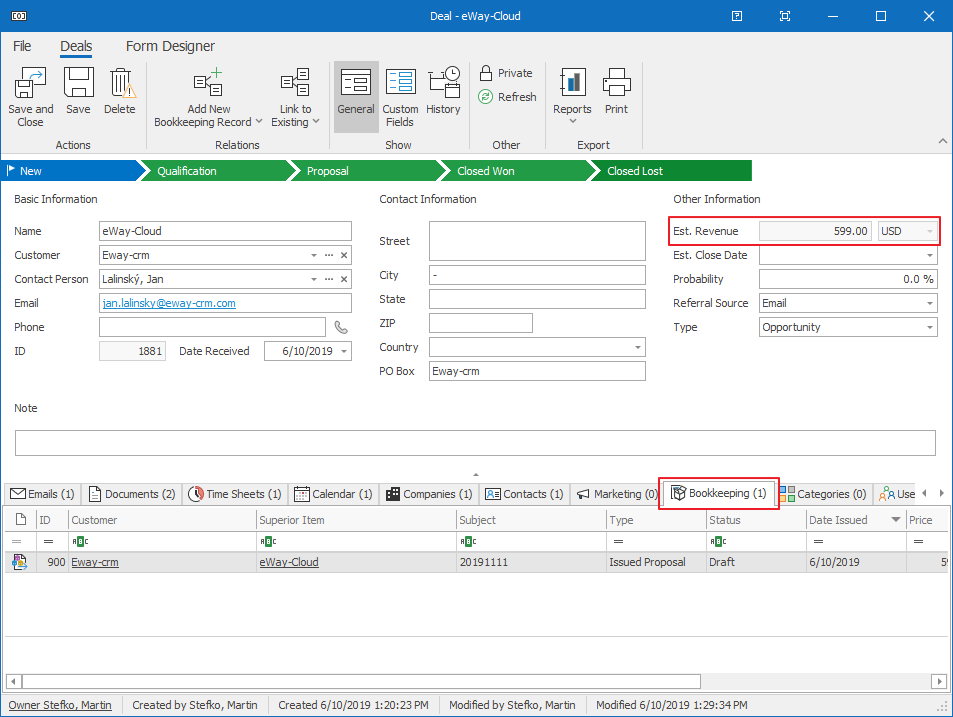Switch to the Bookkeeping (1) tab
Screen dimensions: 953x717
[x=718, y=493]
